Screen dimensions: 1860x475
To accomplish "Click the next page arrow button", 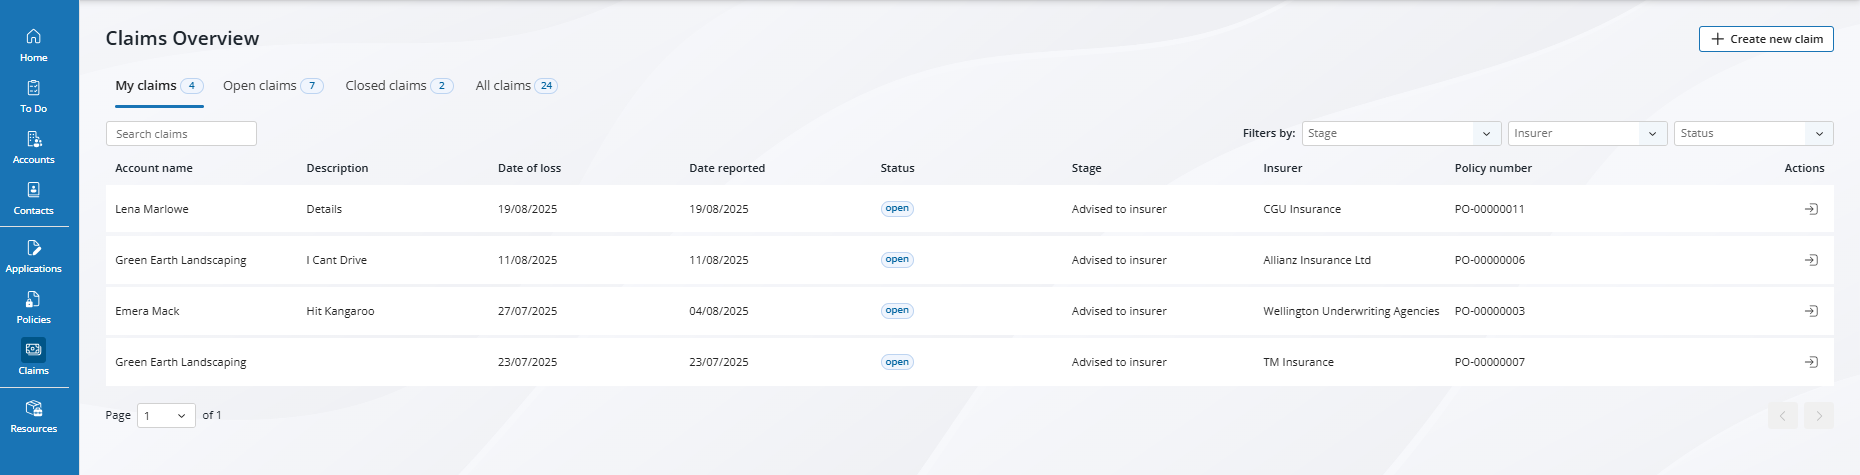I will click(x=1818, y=416).
